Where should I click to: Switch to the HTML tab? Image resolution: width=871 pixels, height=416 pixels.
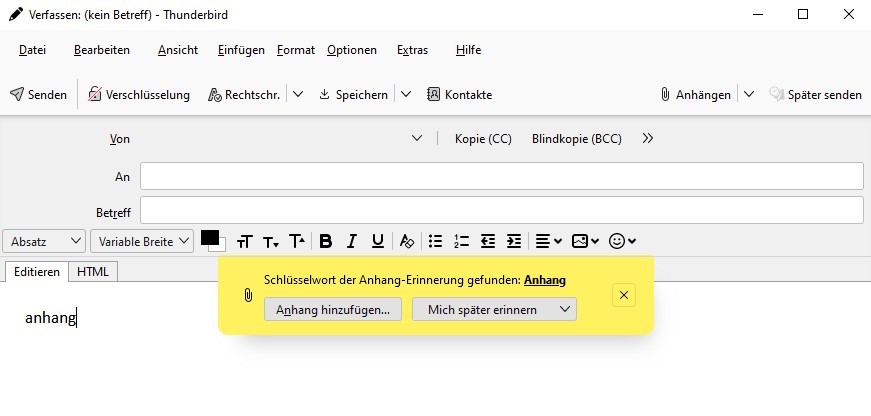click(93, 271)
